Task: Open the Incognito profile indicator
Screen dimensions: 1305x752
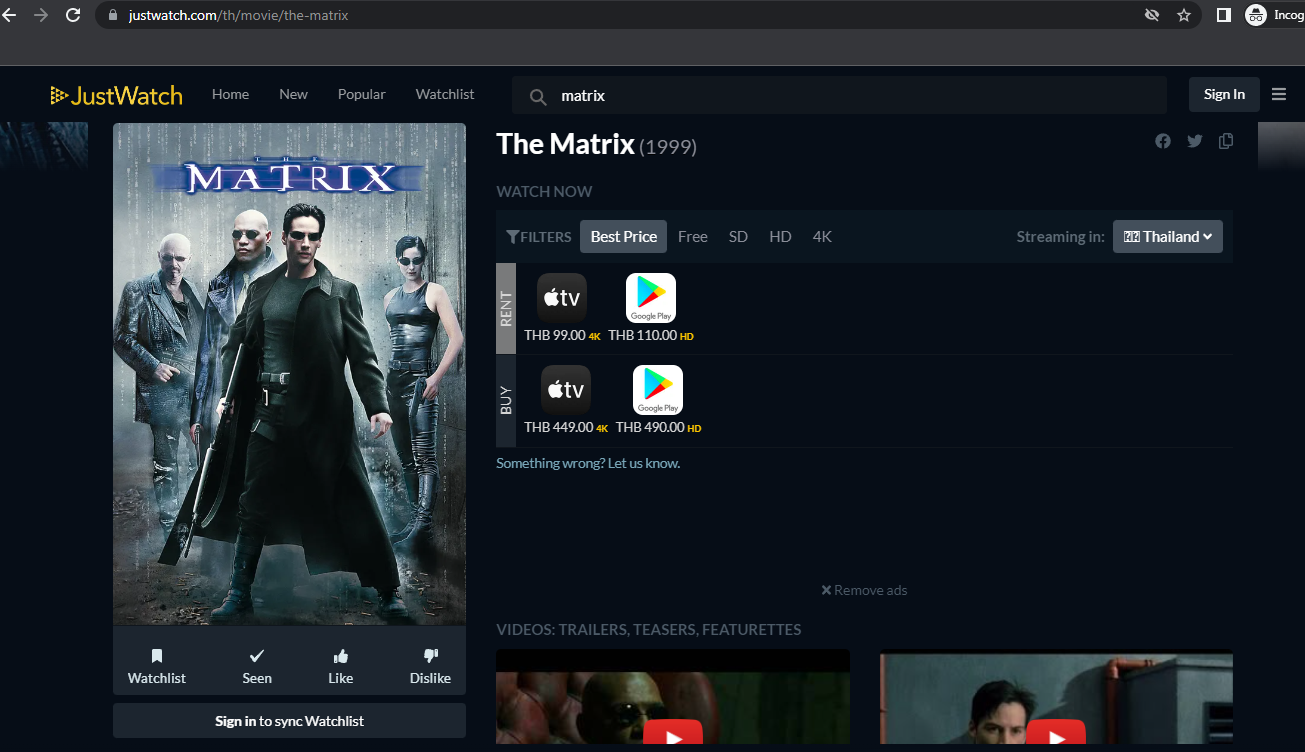Action: 1274,15
